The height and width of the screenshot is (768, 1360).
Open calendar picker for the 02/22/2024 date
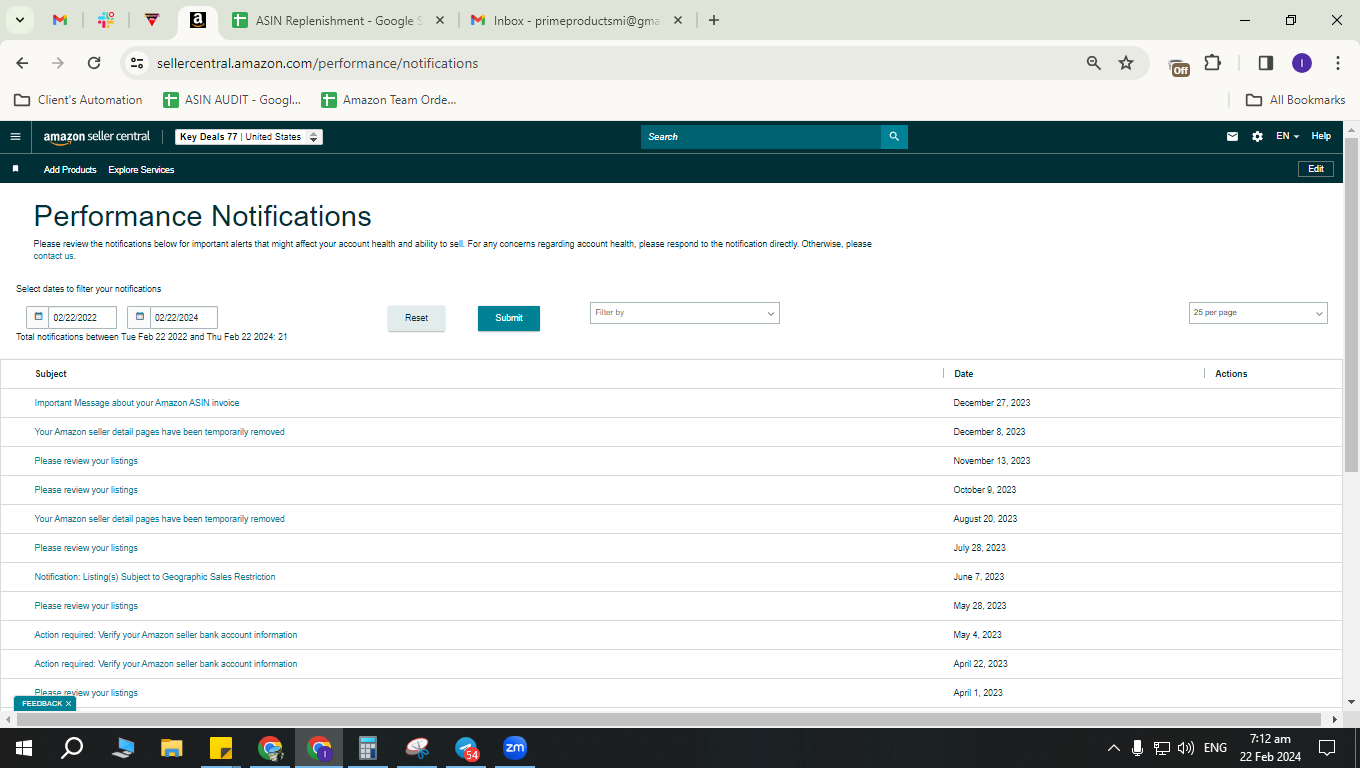coord(139,317)
